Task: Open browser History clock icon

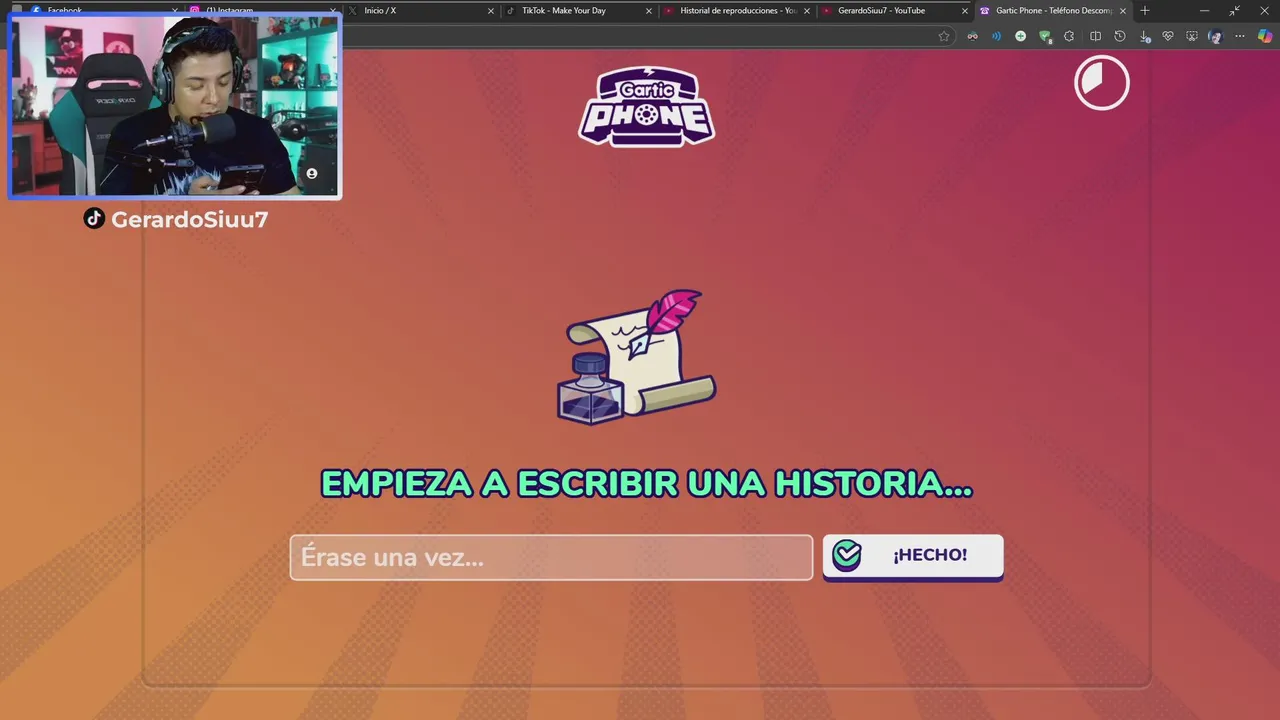Action: pyautogui.click(x=1120, y=36)
